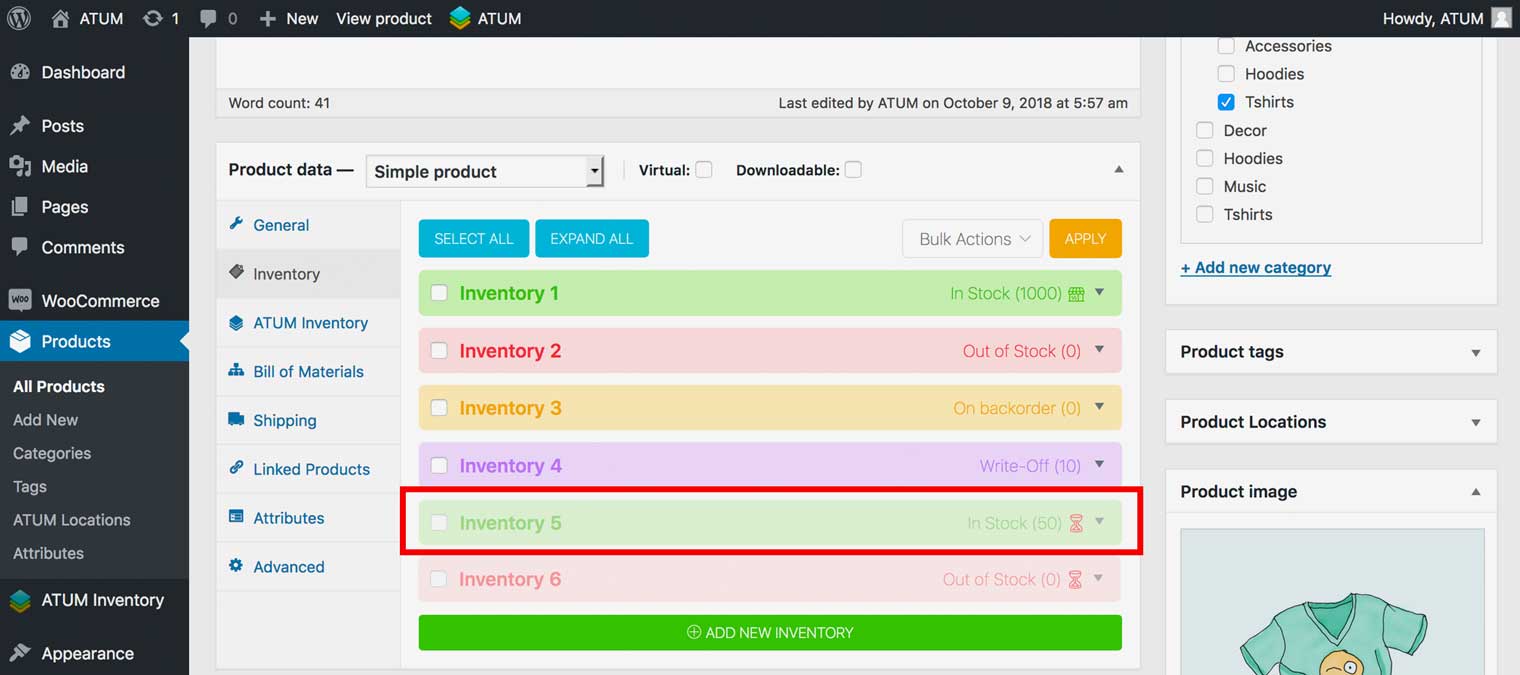The width and height of the screenshot is (1520, 675).
Task: Enable the Virtual product checkbox
Action: [704, 170]
